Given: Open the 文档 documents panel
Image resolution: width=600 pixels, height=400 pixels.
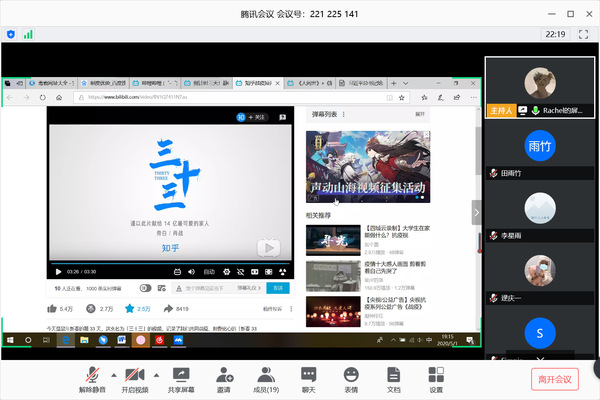Looking at the screenshot, I should click(x=393, y=379).
